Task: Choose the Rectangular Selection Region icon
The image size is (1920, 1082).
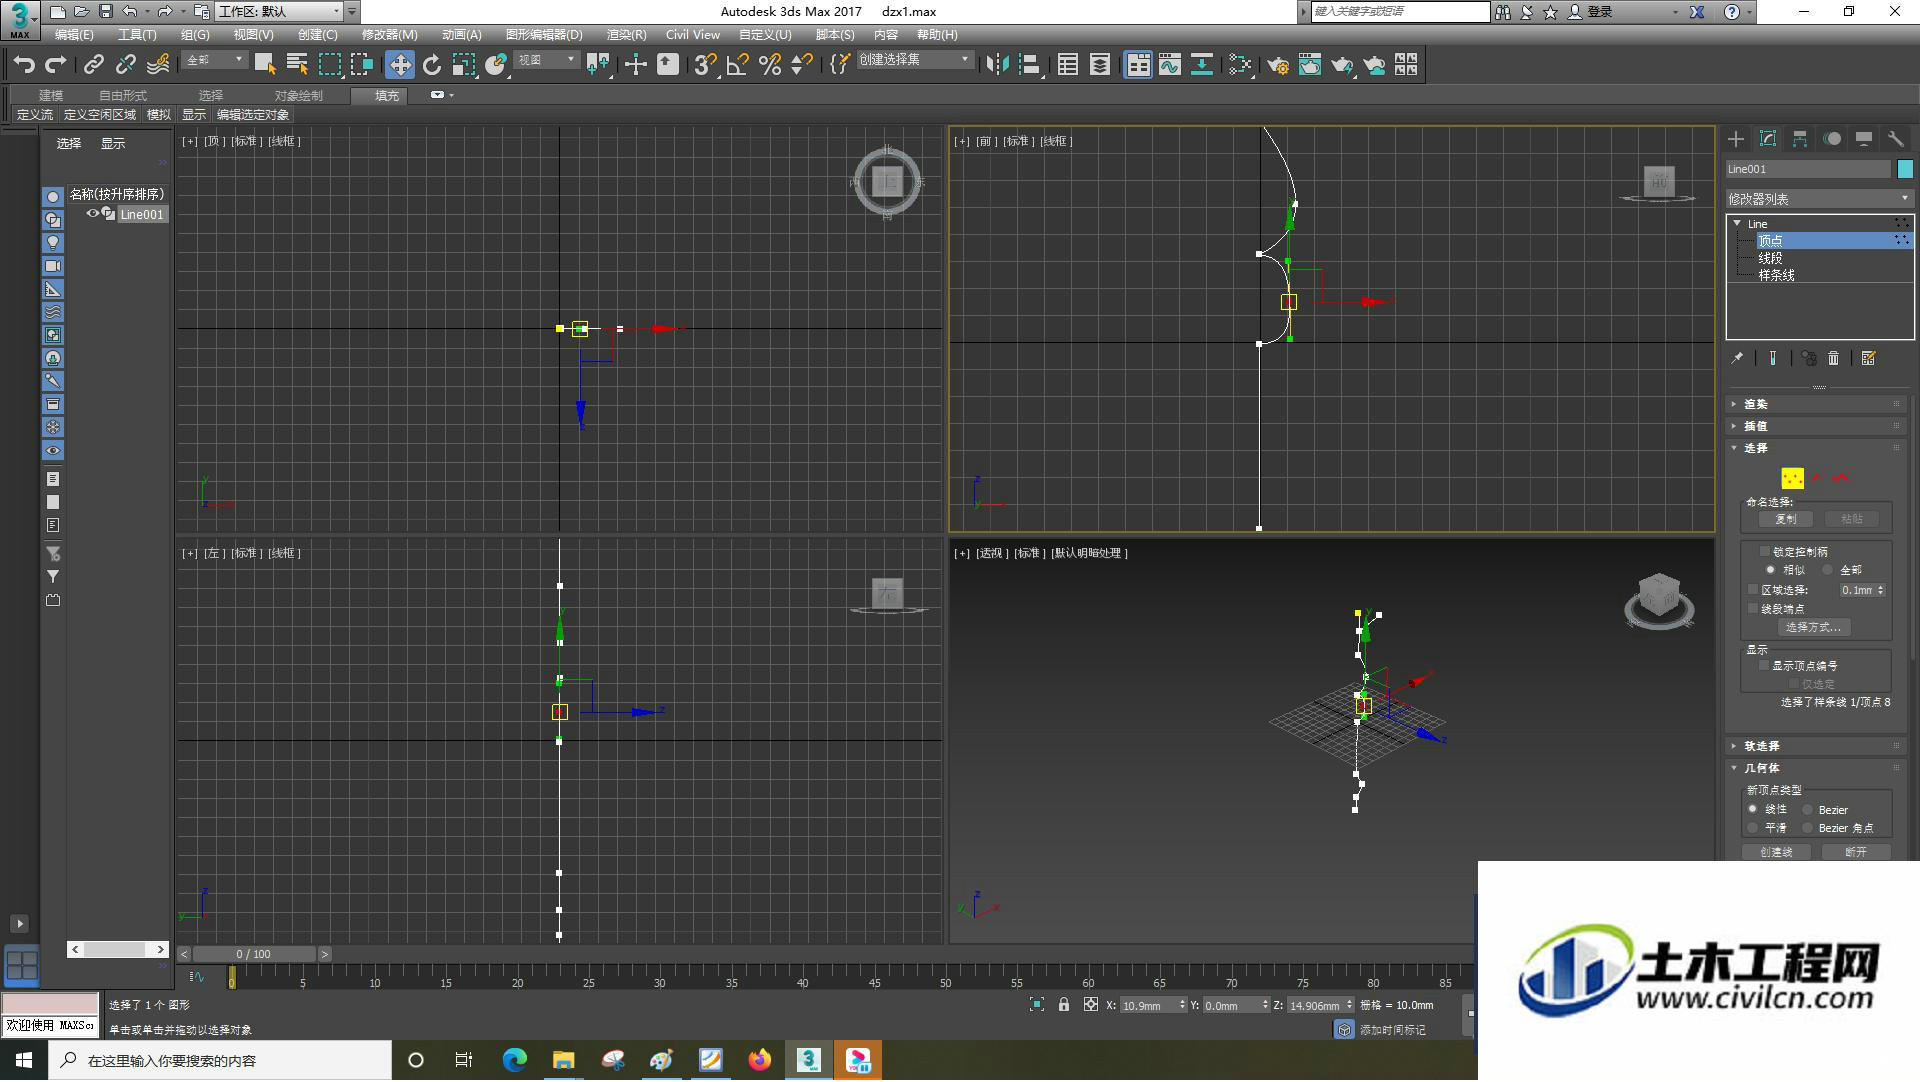Action: point(329,65)
